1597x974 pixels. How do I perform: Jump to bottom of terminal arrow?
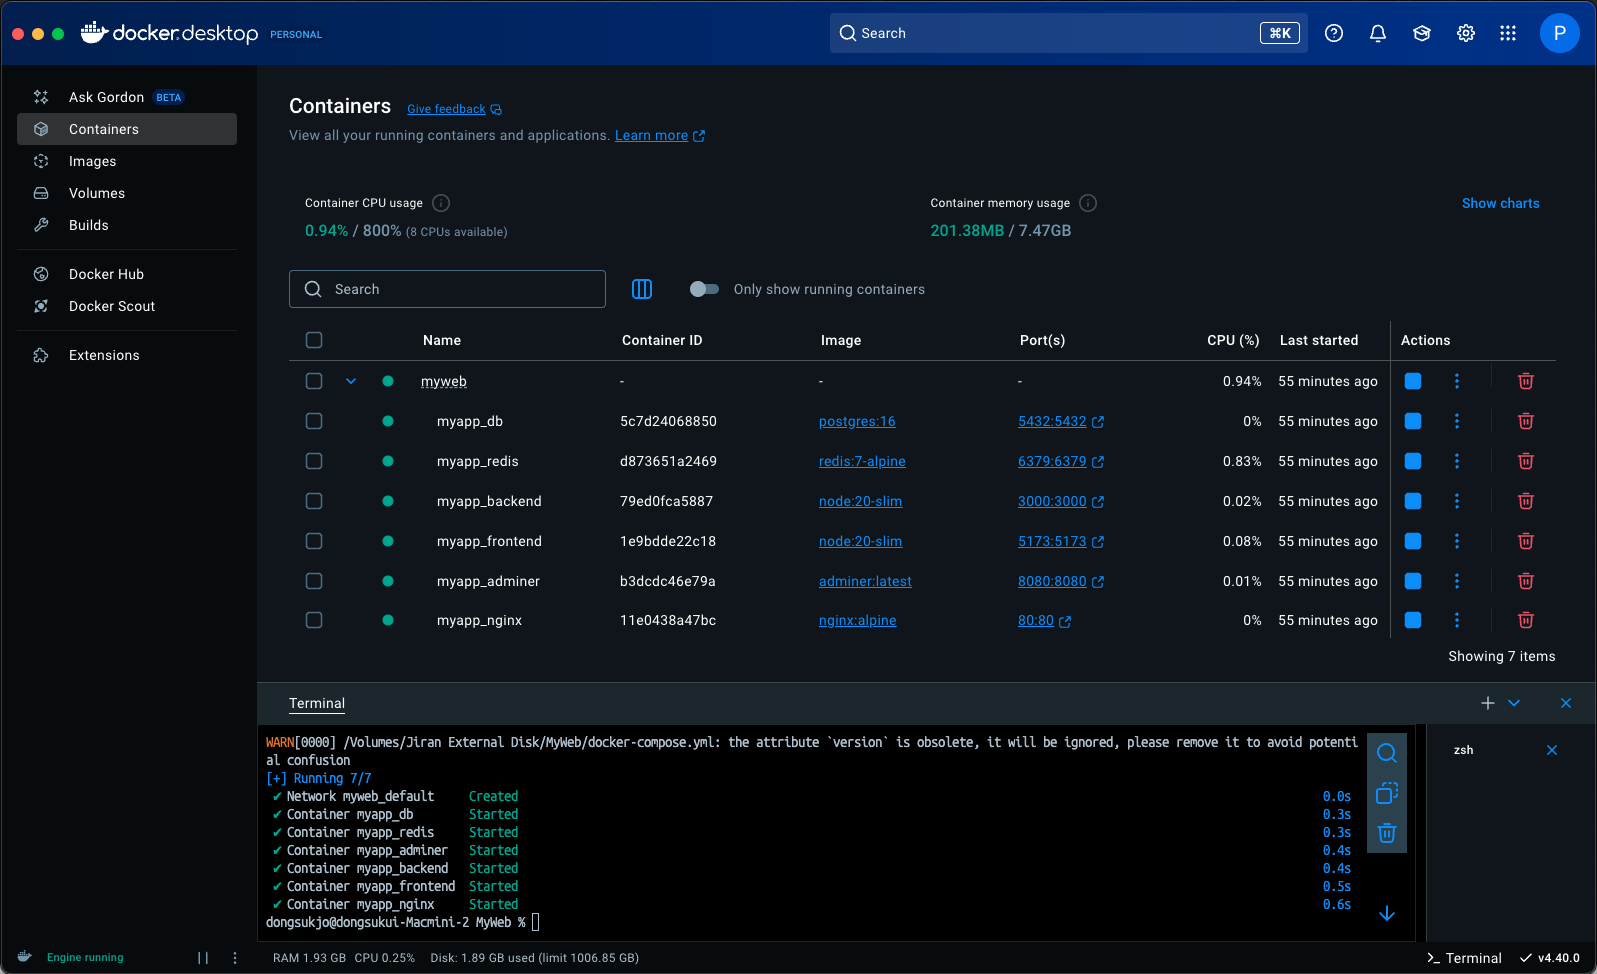tap(1387, 914)
